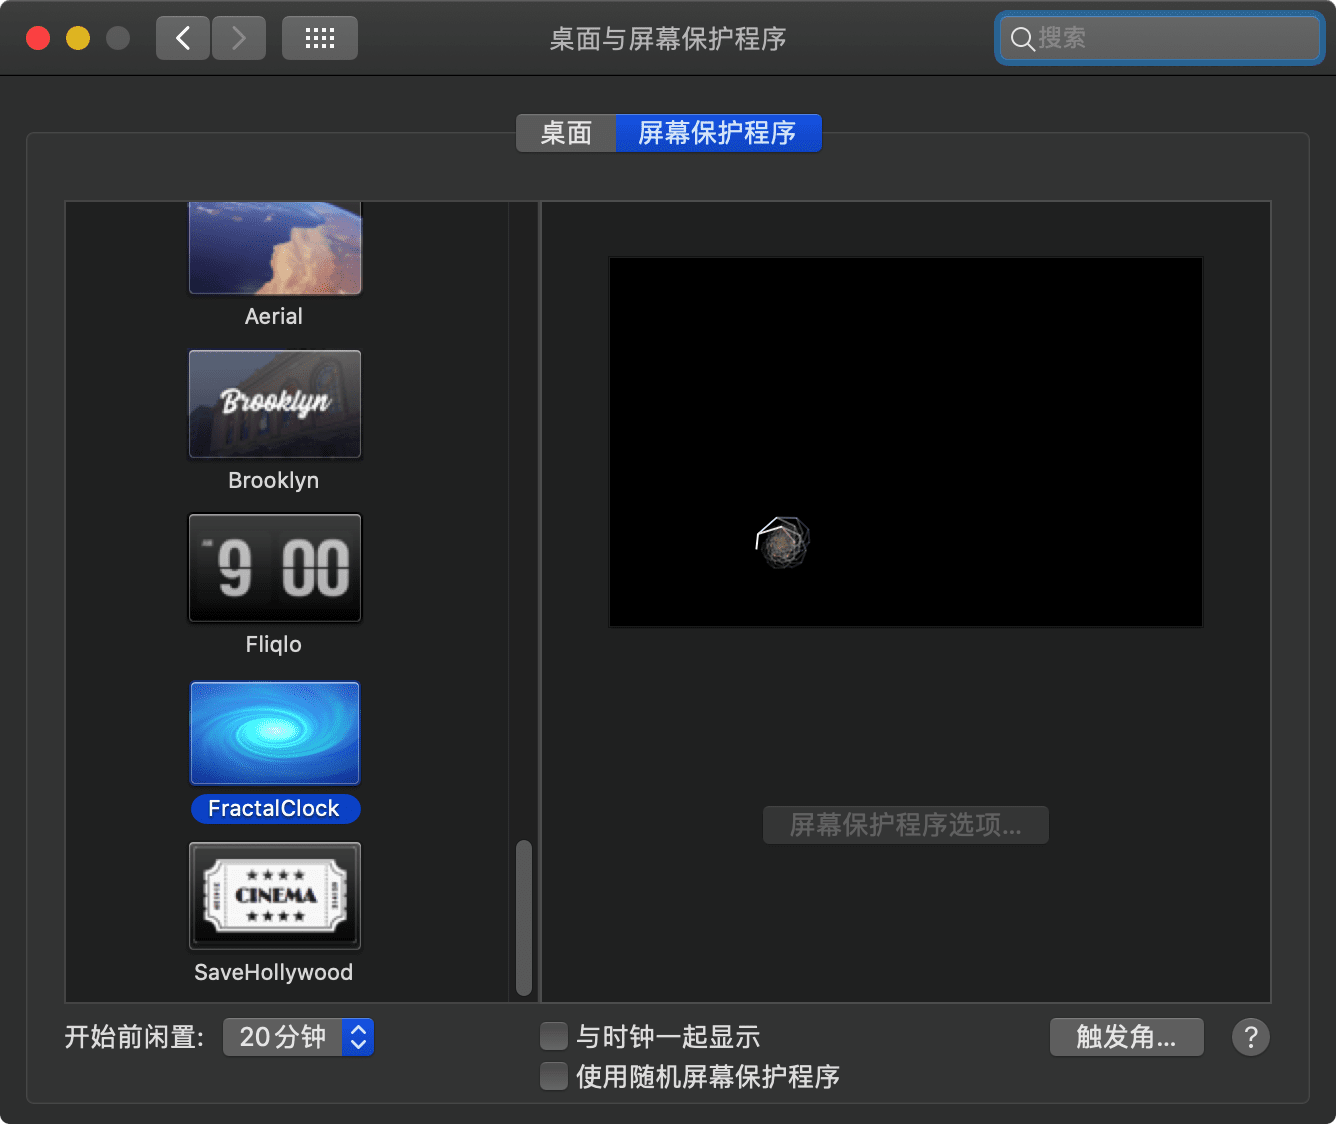Go forward with the right chevron button

tap(239, 38)
